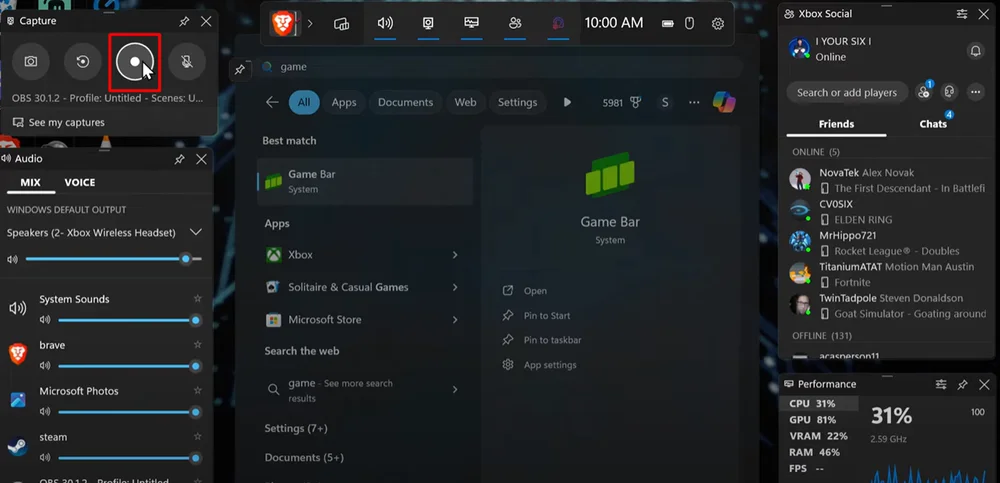1000x483 pixels.
Task: Open Game Bar settings gear icon
Action: point(717,23)
